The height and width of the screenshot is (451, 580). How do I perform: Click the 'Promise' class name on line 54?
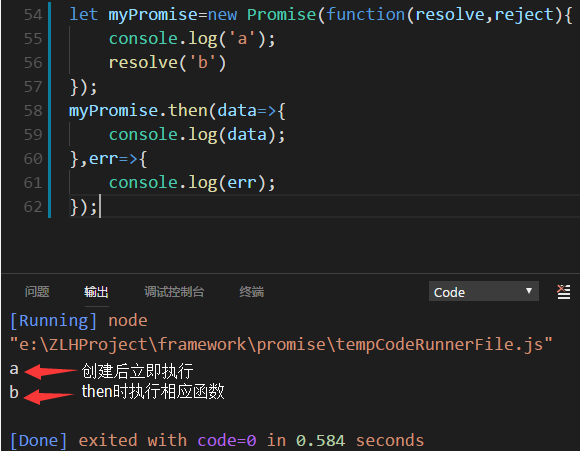point(281,15)
